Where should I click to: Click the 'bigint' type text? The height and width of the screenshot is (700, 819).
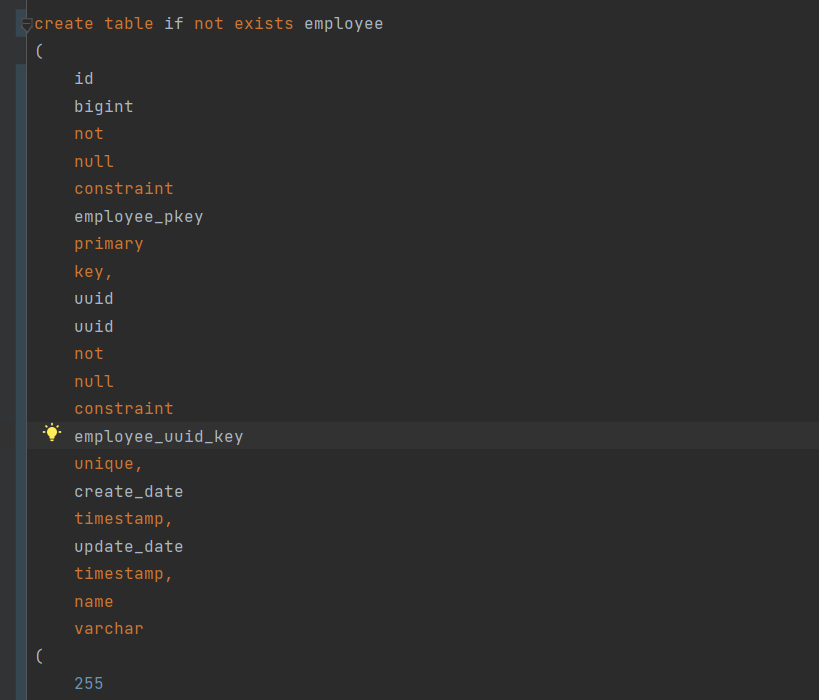tap(103, 107)
